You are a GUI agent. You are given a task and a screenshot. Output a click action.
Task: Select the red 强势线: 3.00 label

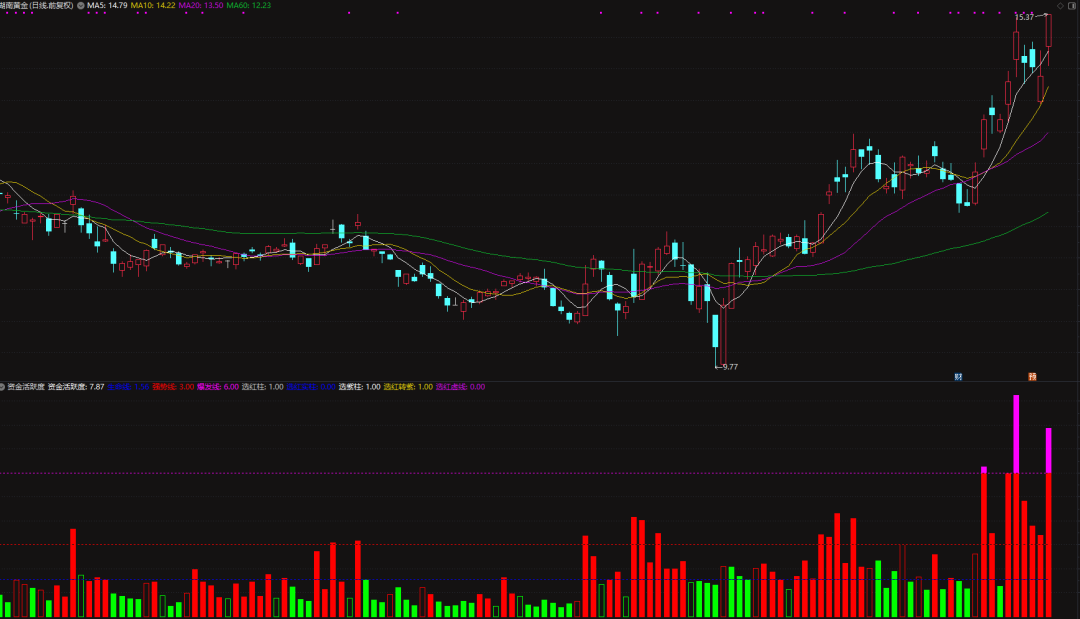(172, 386)
